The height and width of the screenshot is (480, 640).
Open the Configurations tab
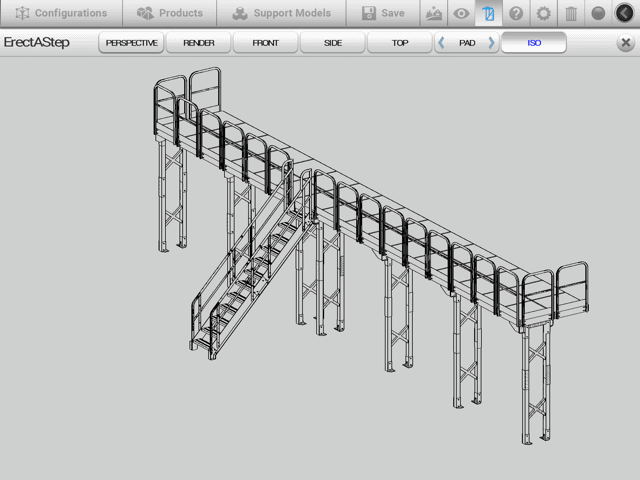click(61, 14)
